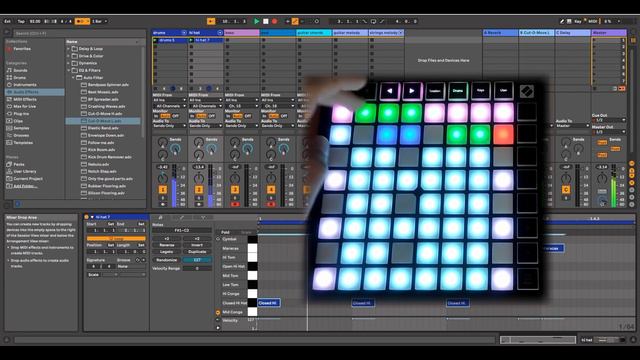Toggle track 3 activator button
This screenshot has height=360, width=640.
tap(235, 189)
